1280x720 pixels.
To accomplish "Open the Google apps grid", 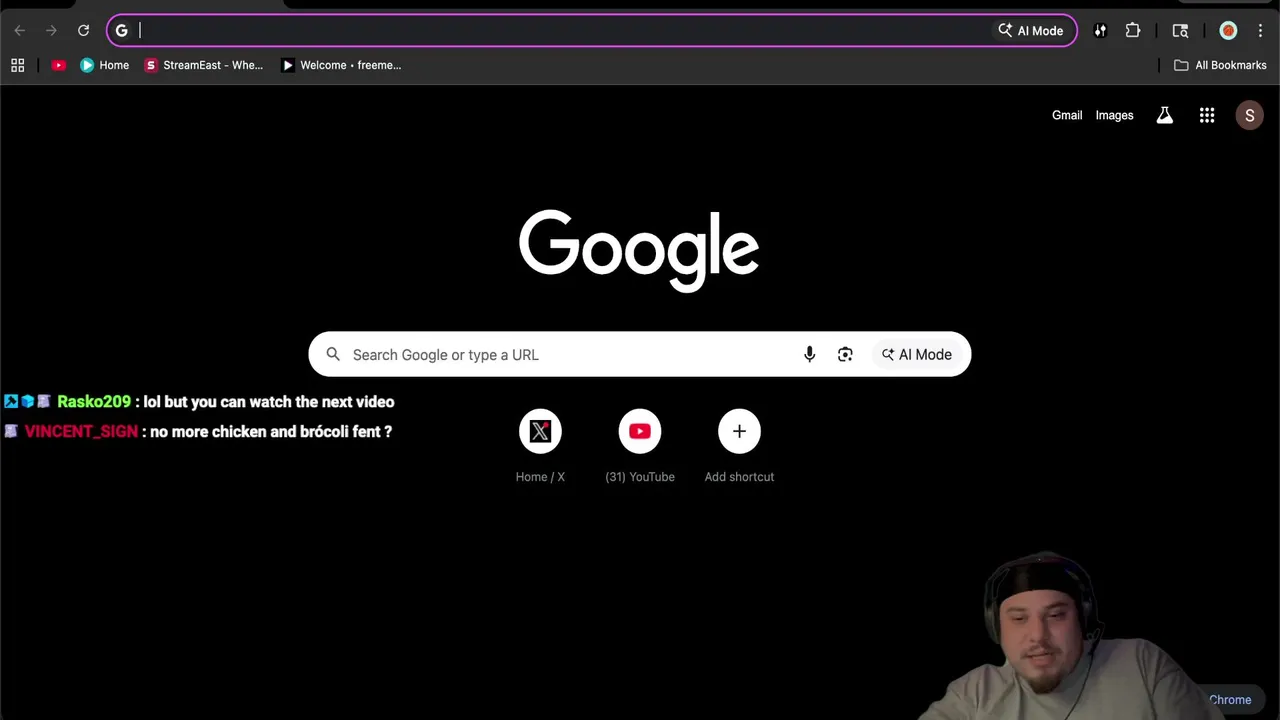I will 1207,115.
